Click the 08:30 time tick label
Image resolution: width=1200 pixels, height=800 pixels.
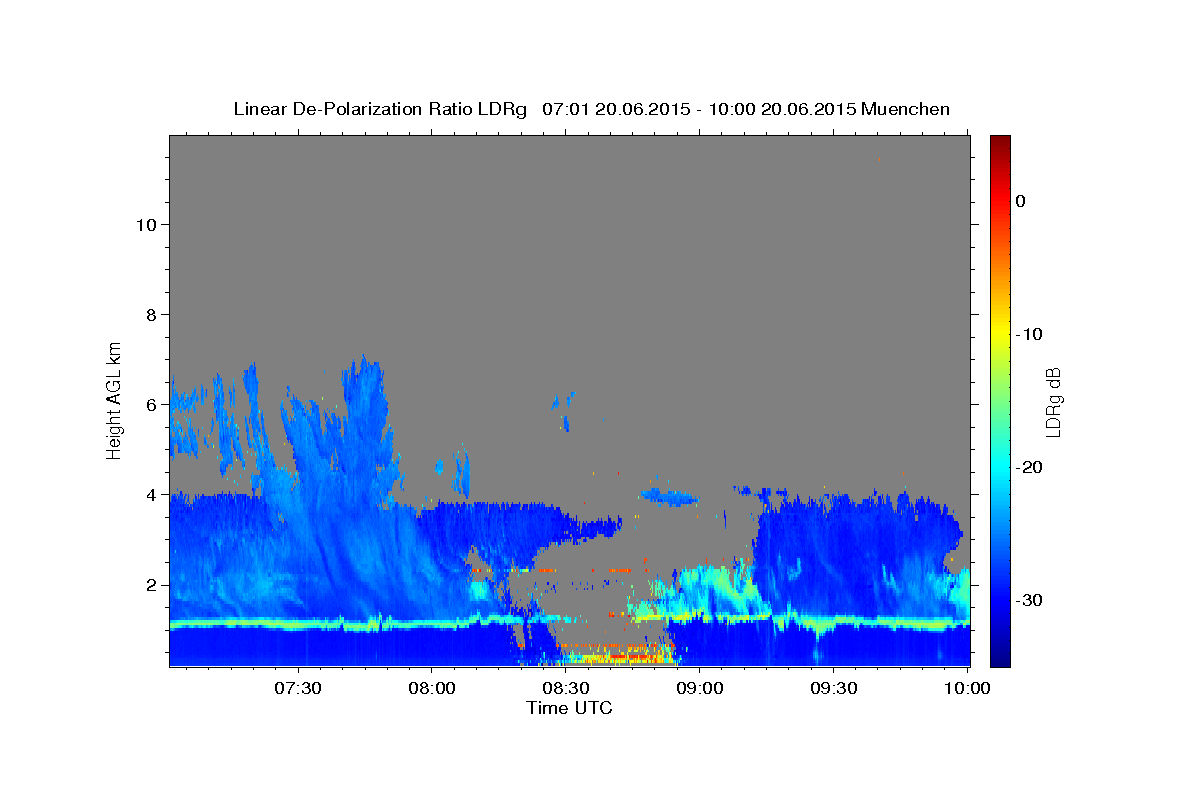(566, 688)
